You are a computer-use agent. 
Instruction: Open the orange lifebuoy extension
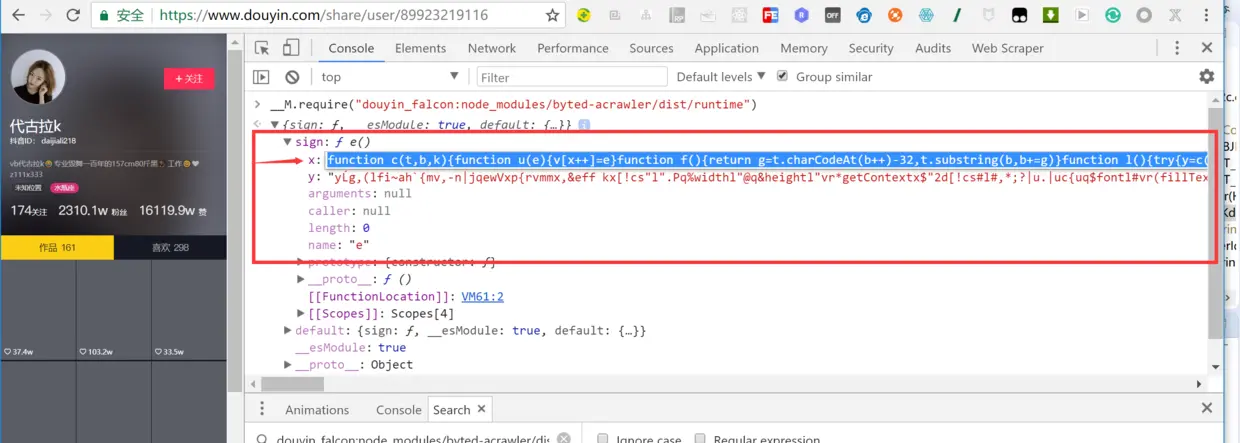point(895,15)
